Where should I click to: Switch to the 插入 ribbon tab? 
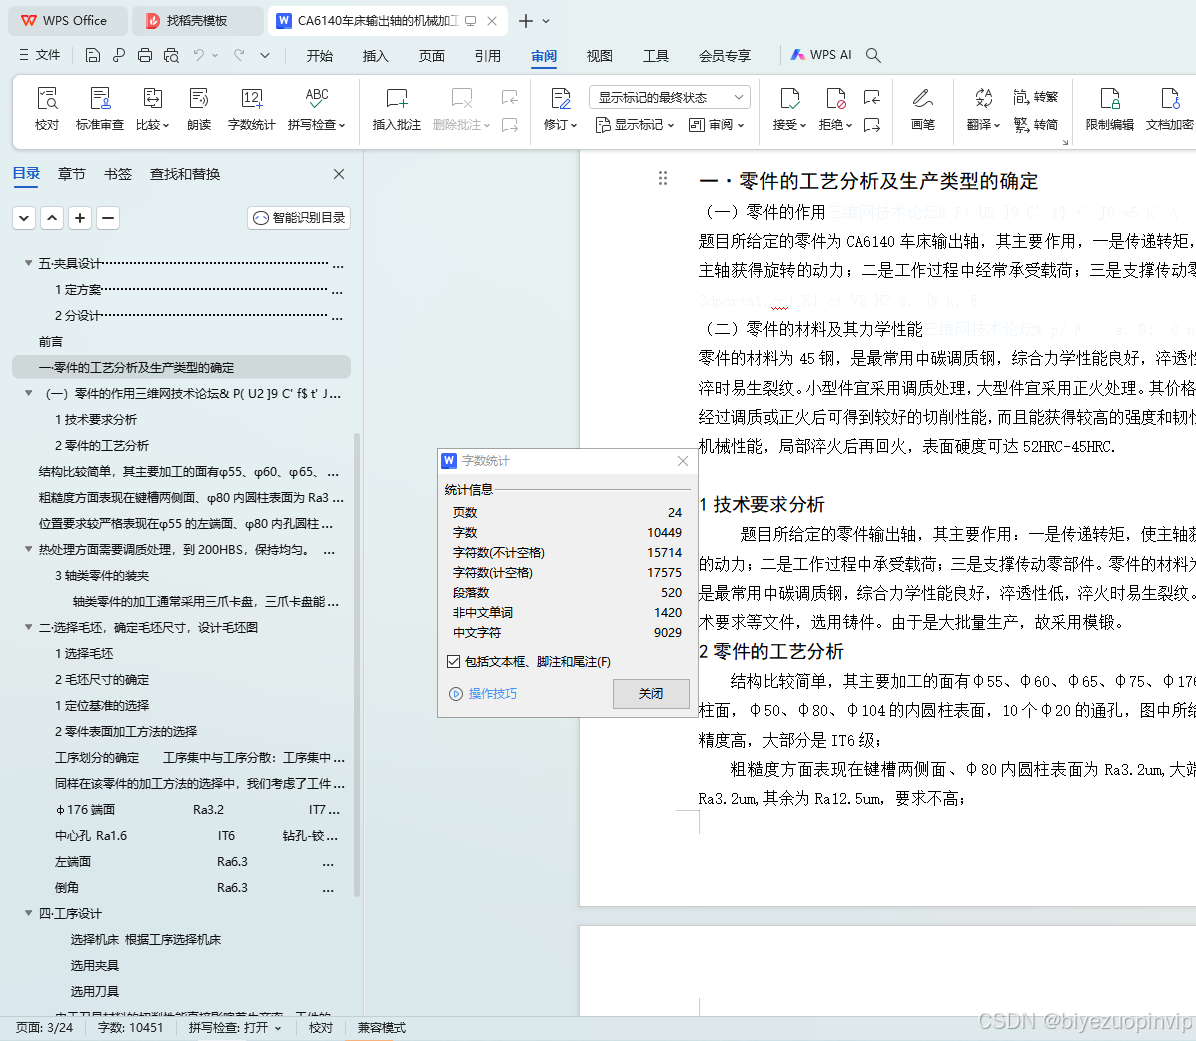(375, 56)
